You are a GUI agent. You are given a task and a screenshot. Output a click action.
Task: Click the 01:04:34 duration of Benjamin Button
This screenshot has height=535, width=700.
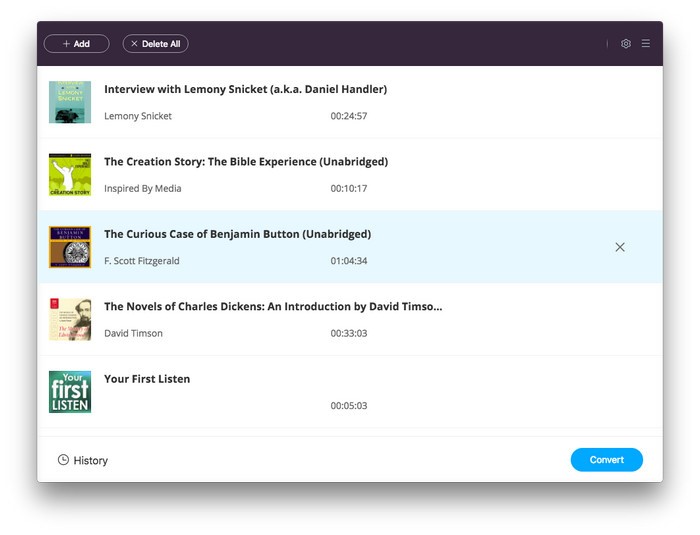(349, 261)
